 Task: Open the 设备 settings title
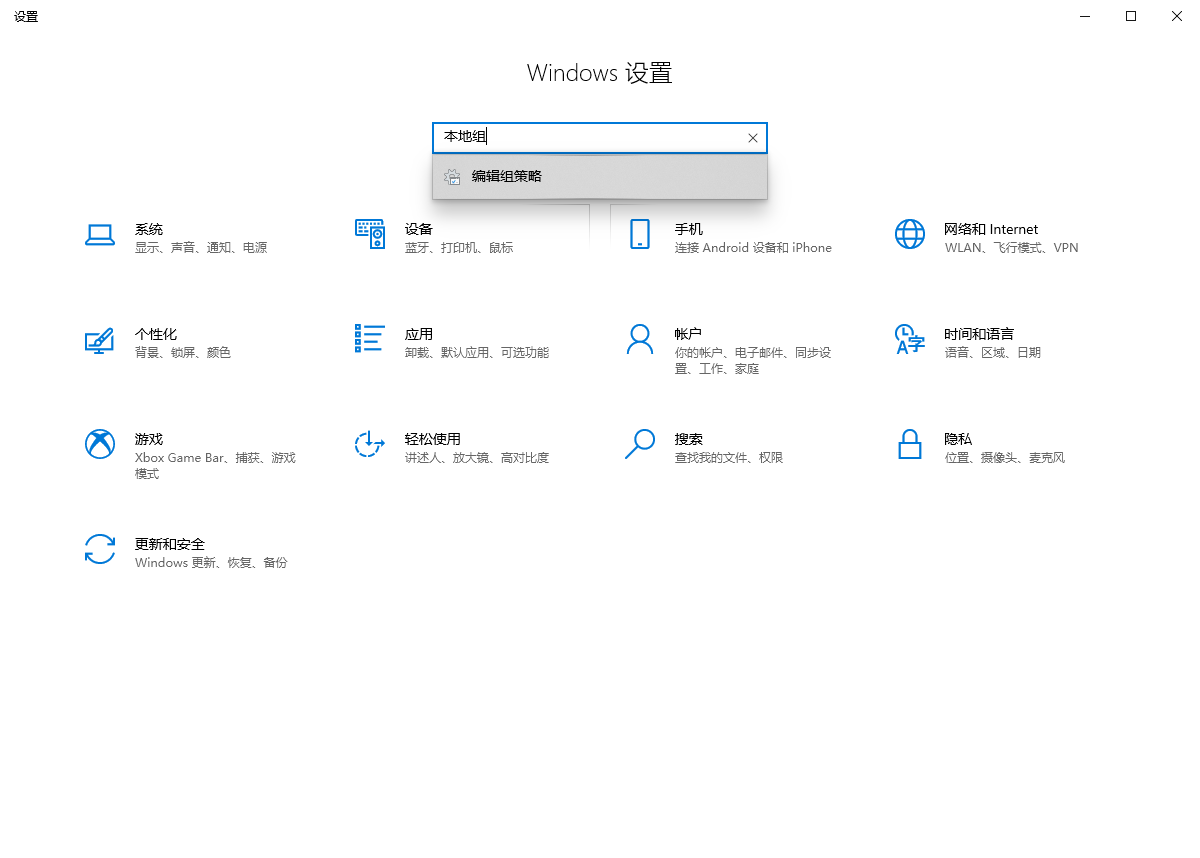[x=419, y=229]
